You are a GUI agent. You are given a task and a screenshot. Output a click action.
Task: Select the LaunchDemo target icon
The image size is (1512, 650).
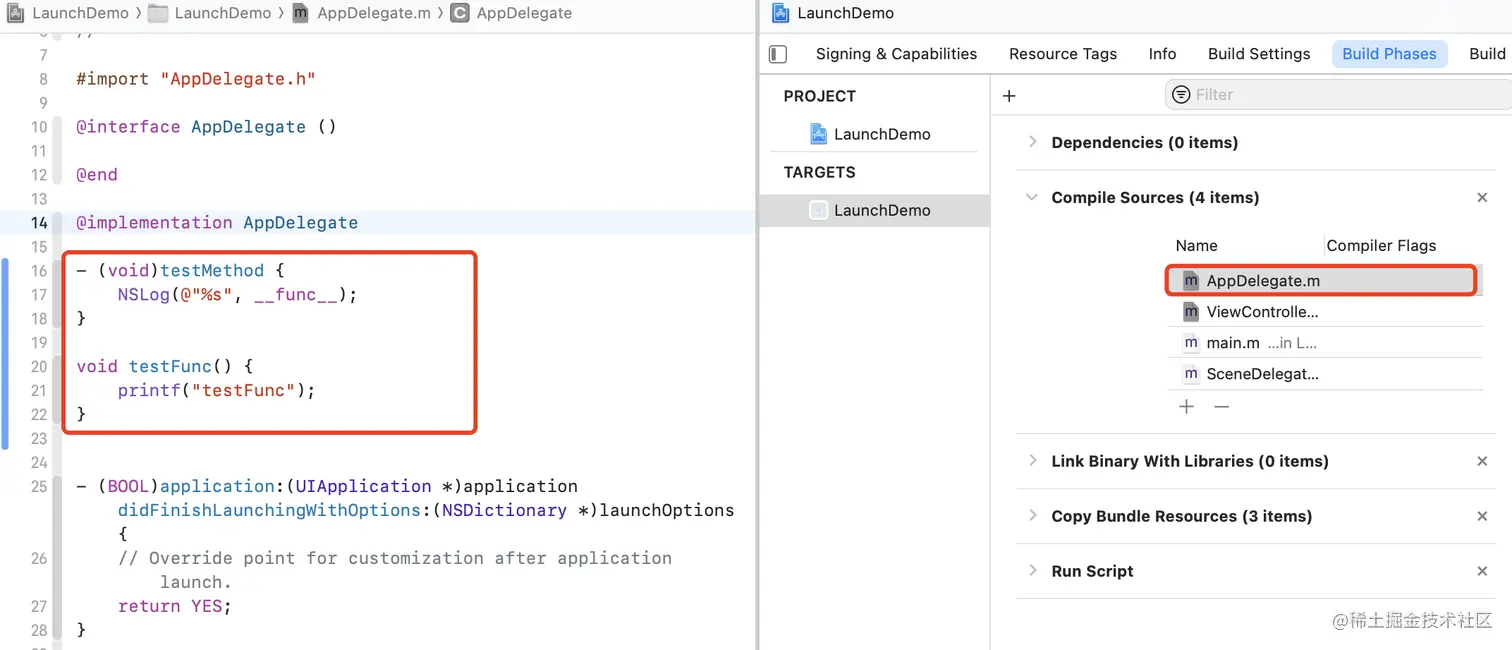(818, 210)
